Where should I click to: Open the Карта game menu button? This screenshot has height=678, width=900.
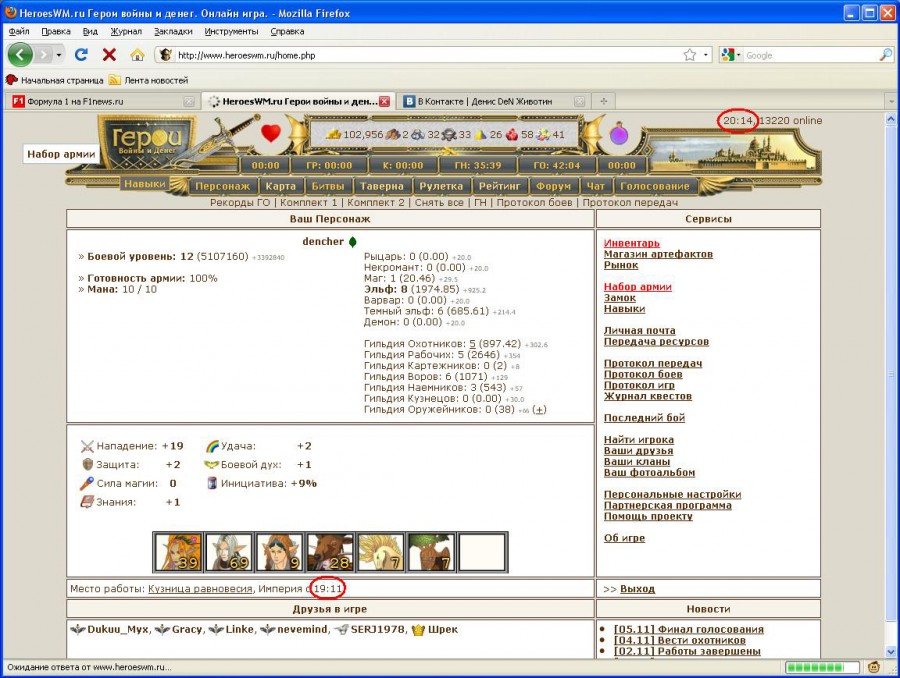coord(281,186)
